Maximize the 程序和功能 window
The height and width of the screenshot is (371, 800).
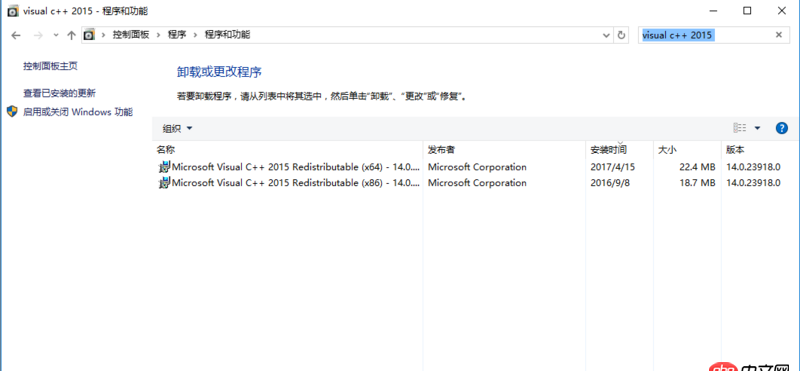(x=747, y=11)
